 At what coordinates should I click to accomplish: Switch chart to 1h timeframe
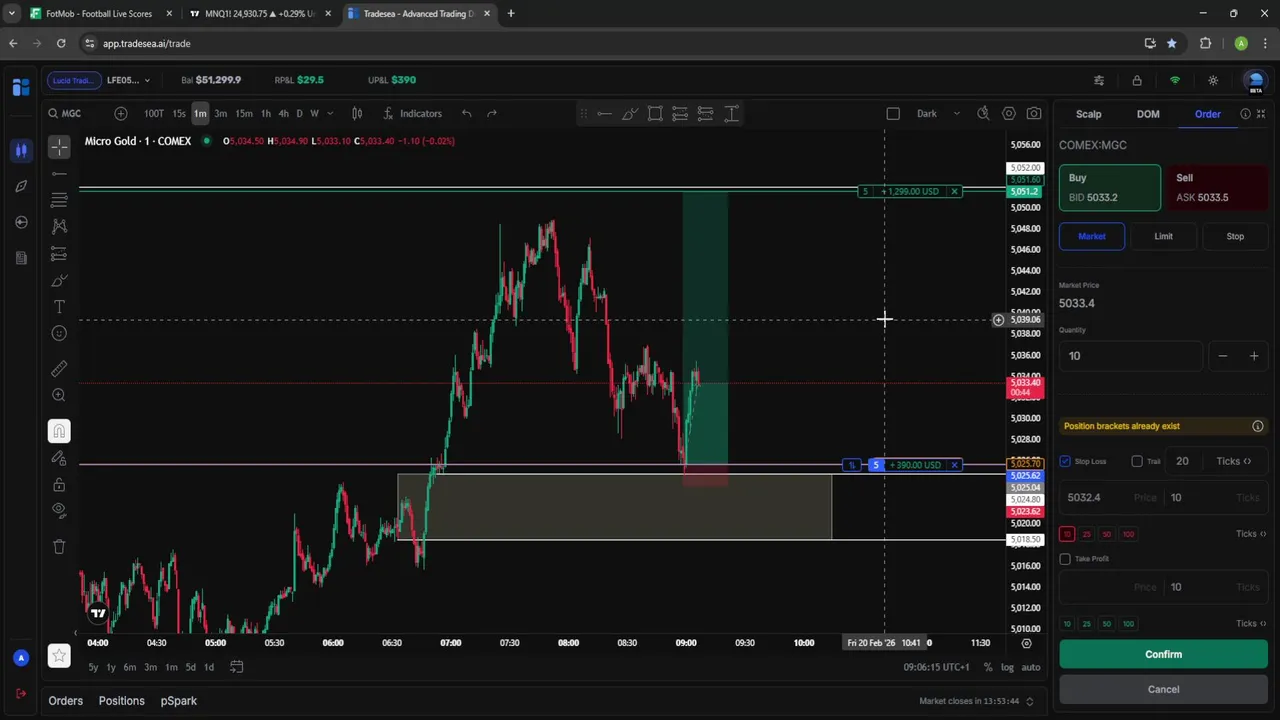(x=266, y=113)
